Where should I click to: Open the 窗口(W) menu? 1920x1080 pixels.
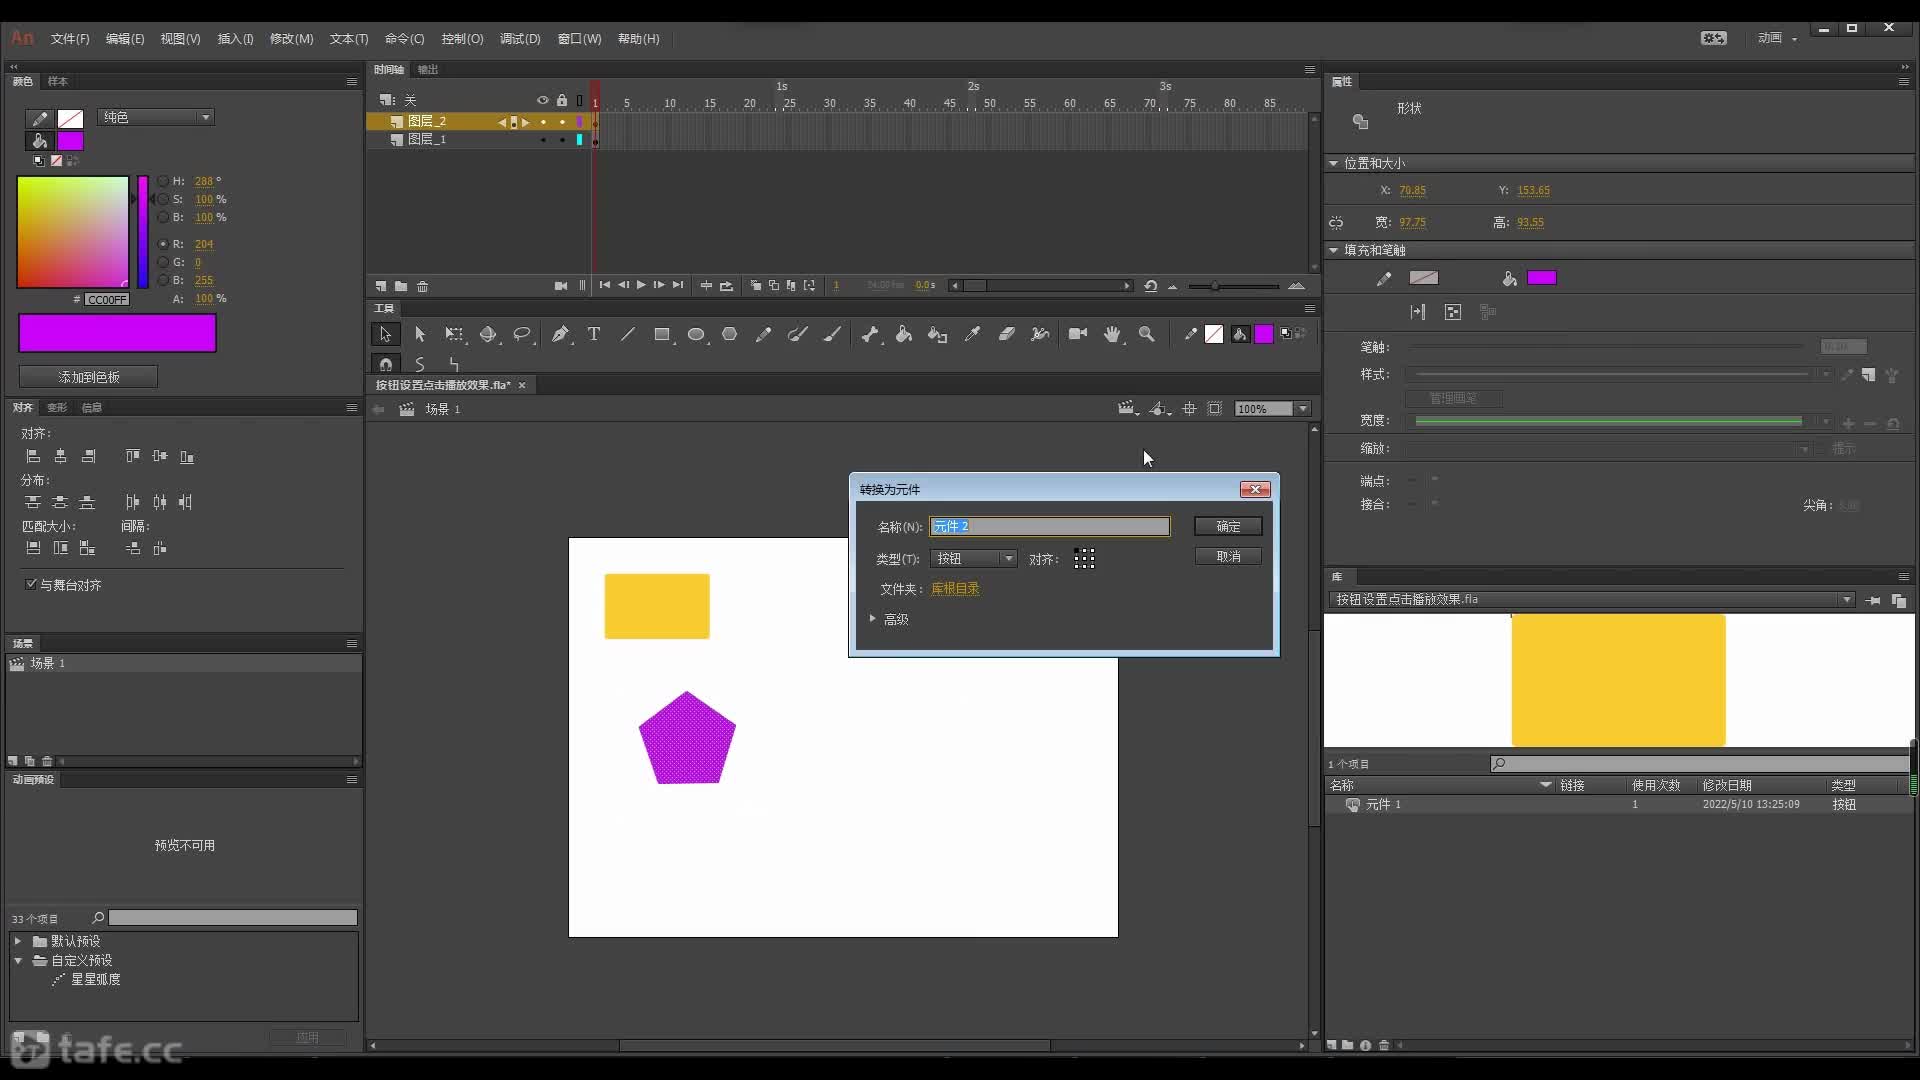coord(579,39)
